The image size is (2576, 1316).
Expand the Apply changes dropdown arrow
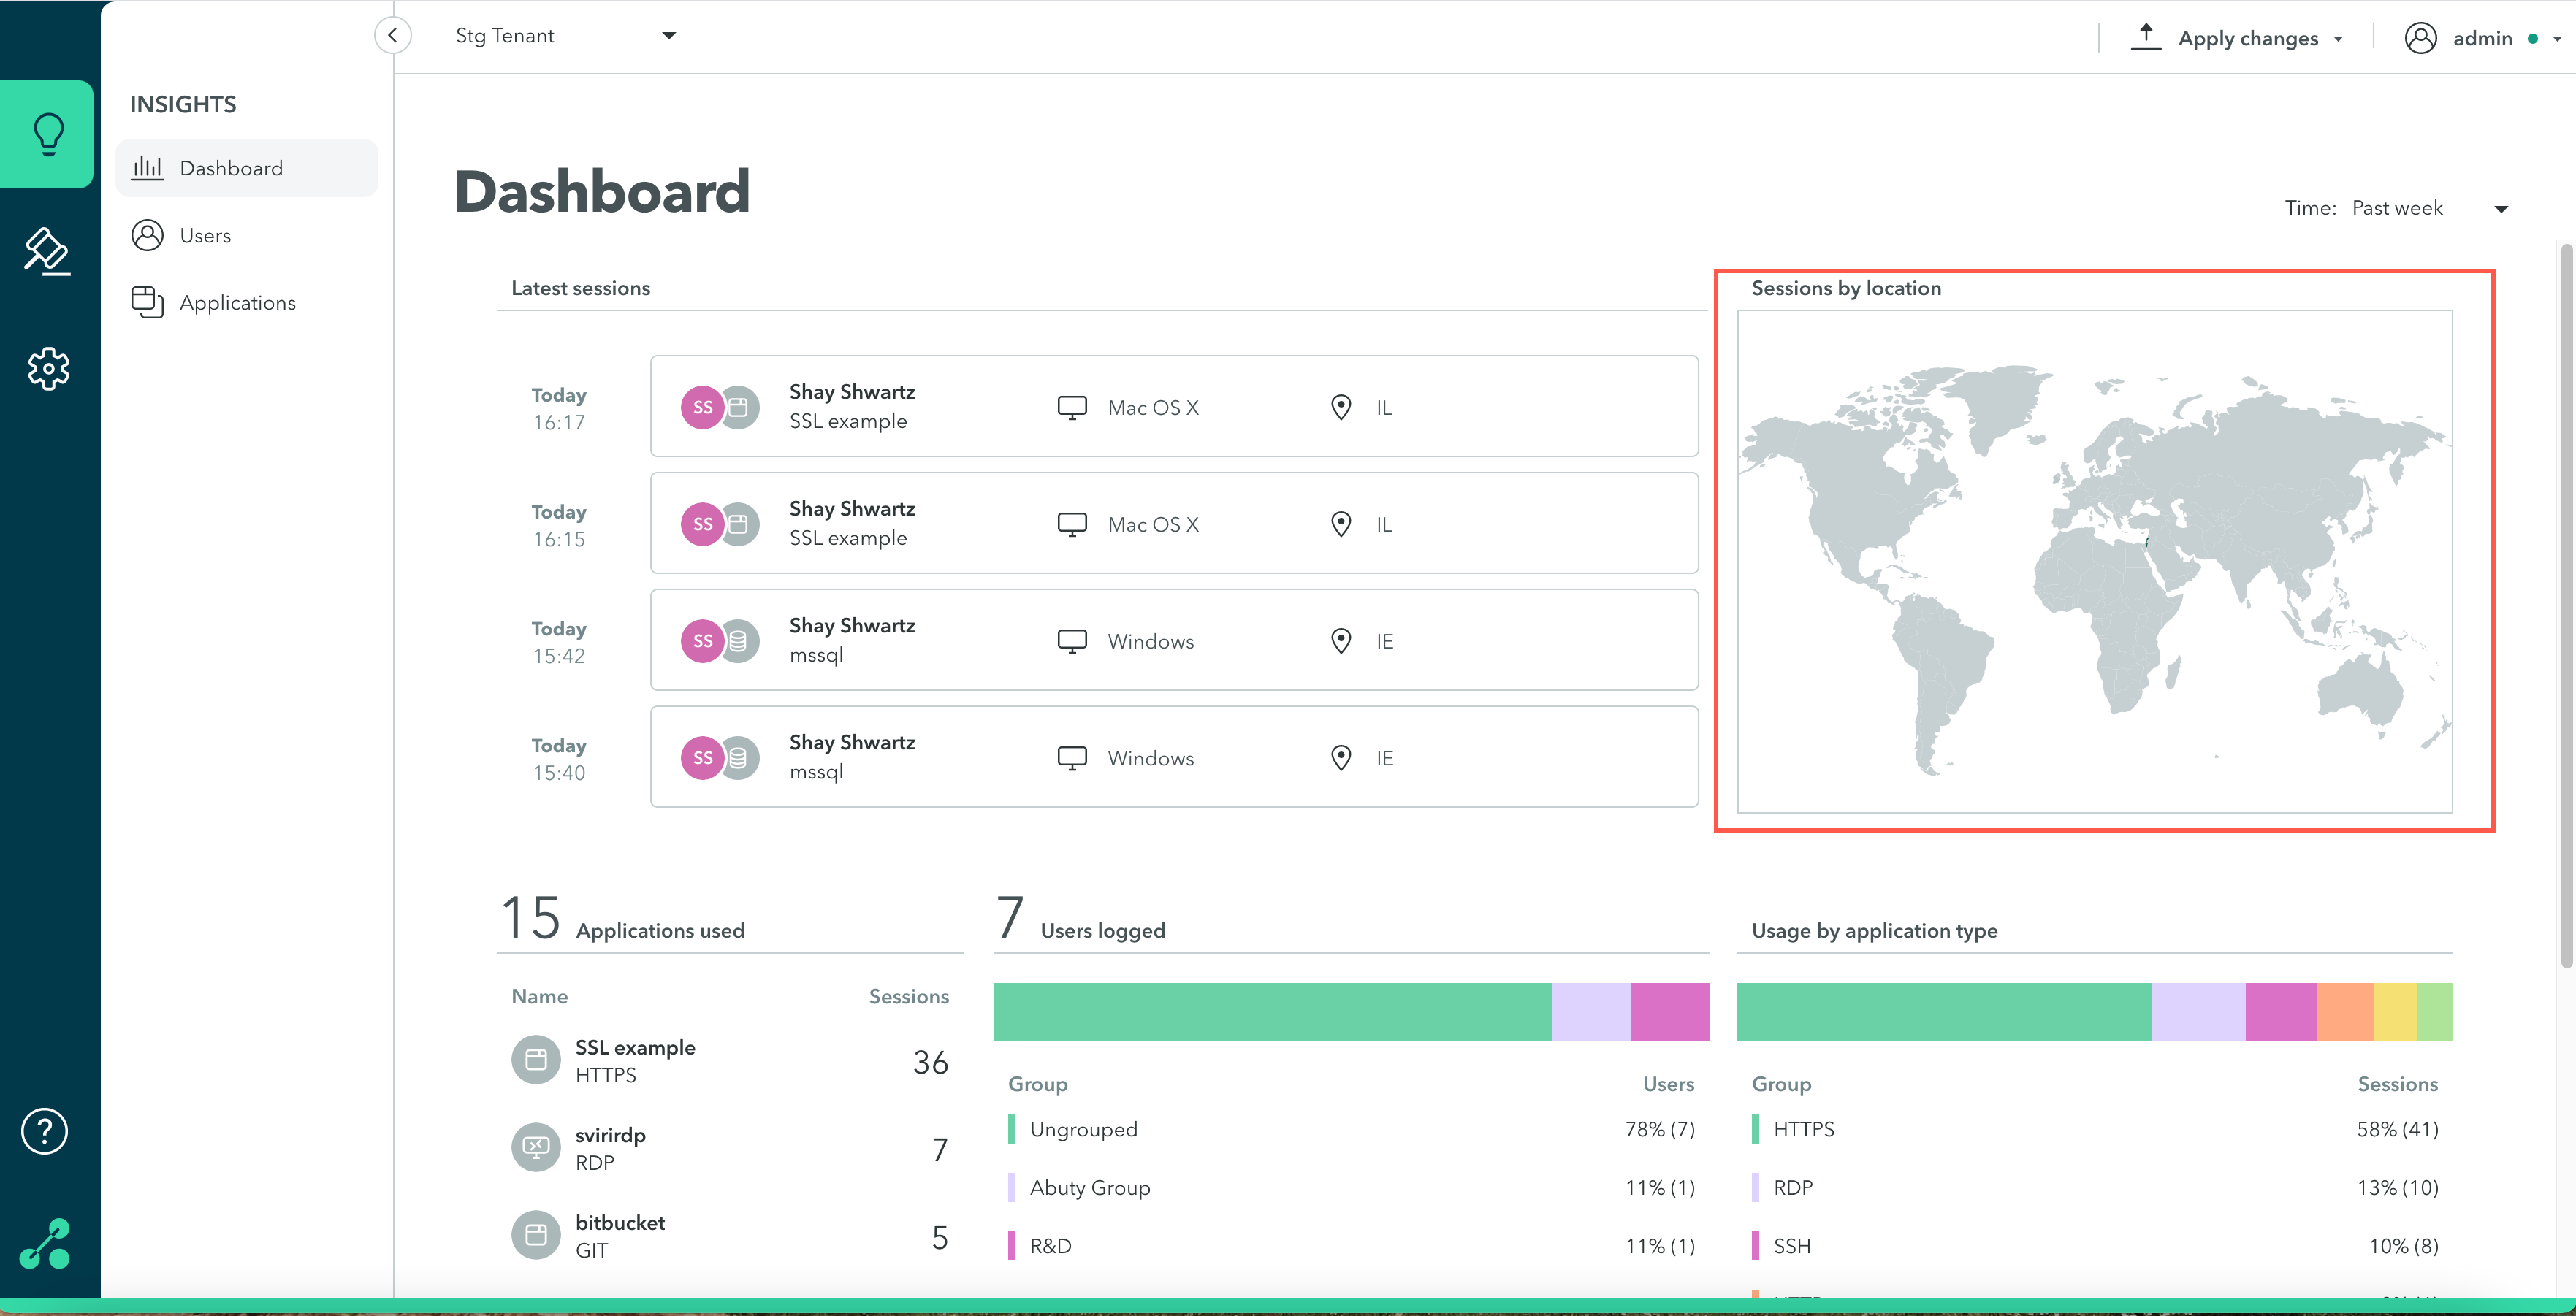[2338, 39]
